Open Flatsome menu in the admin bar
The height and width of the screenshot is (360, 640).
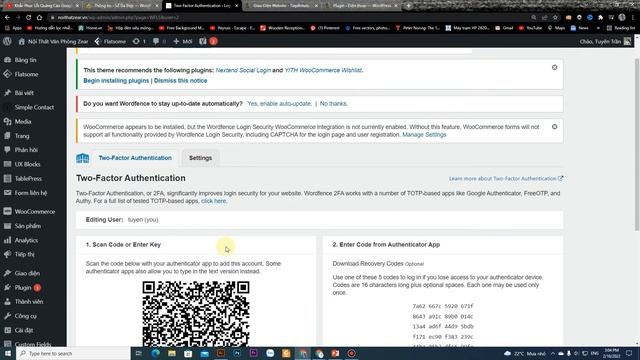coord(110,41)
